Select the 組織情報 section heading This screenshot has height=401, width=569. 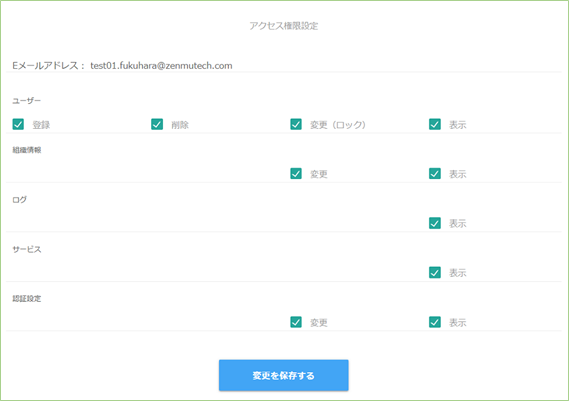(26, 150)
